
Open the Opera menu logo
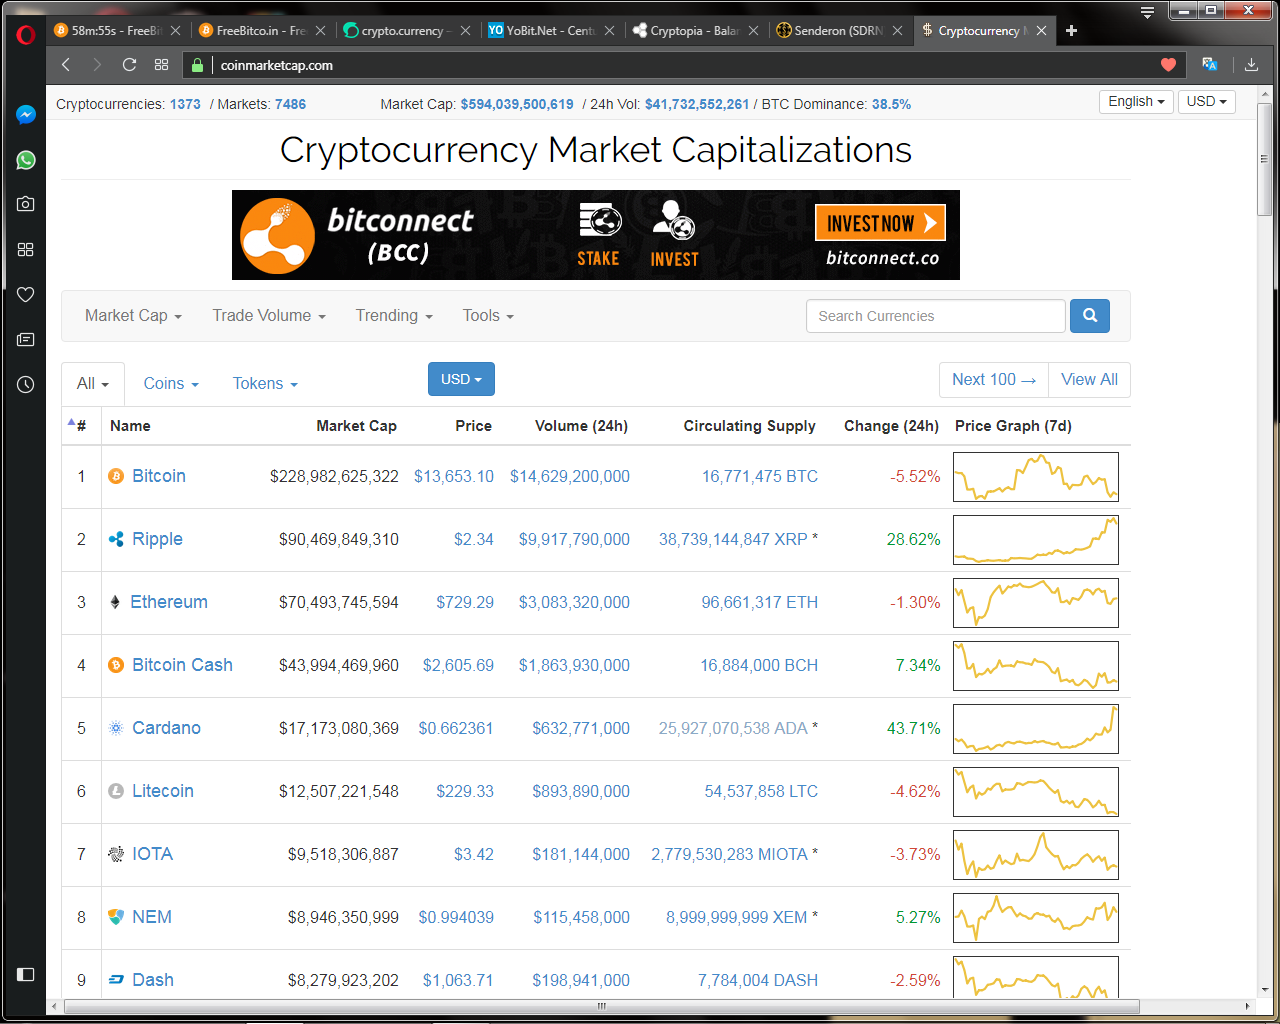26,34
